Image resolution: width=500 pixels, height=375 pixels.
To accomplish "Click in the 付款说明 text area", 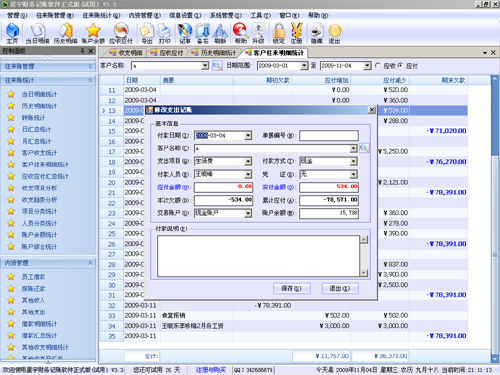I will click(x=258, y=256).
